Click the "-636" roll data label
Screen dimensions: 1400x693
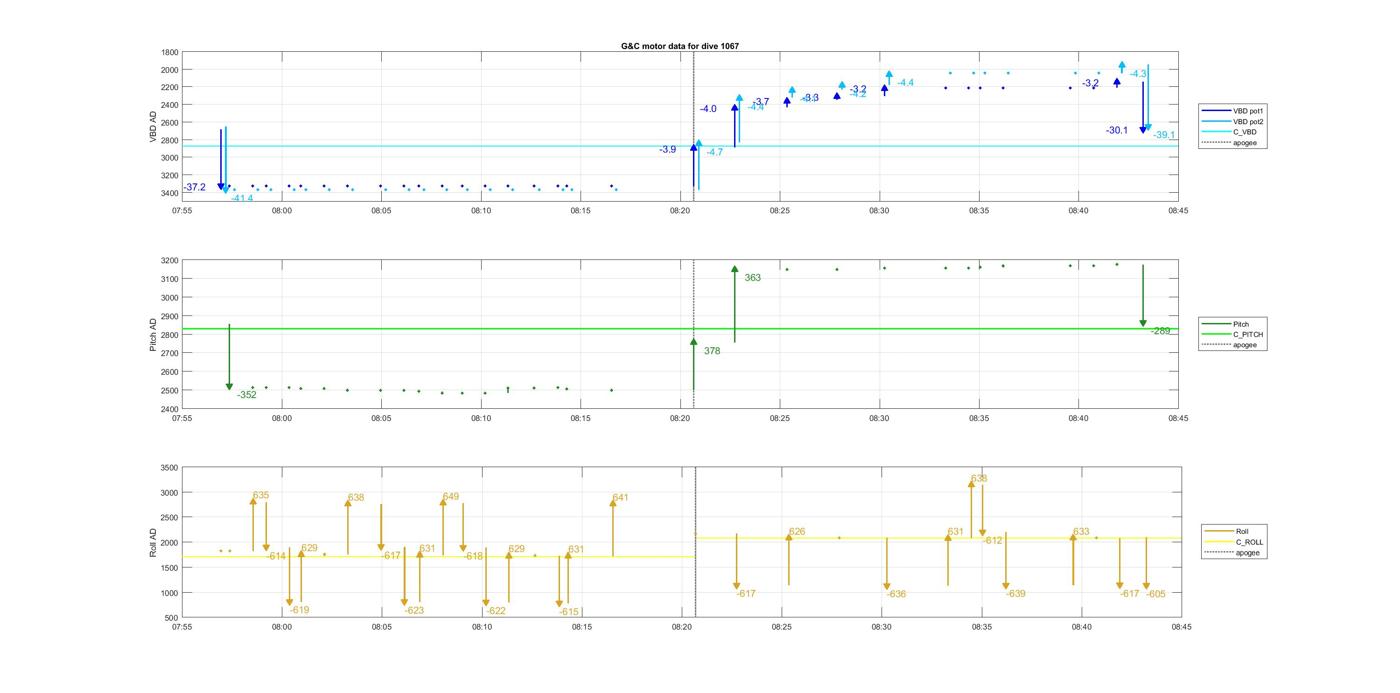[x=896, y=594]
